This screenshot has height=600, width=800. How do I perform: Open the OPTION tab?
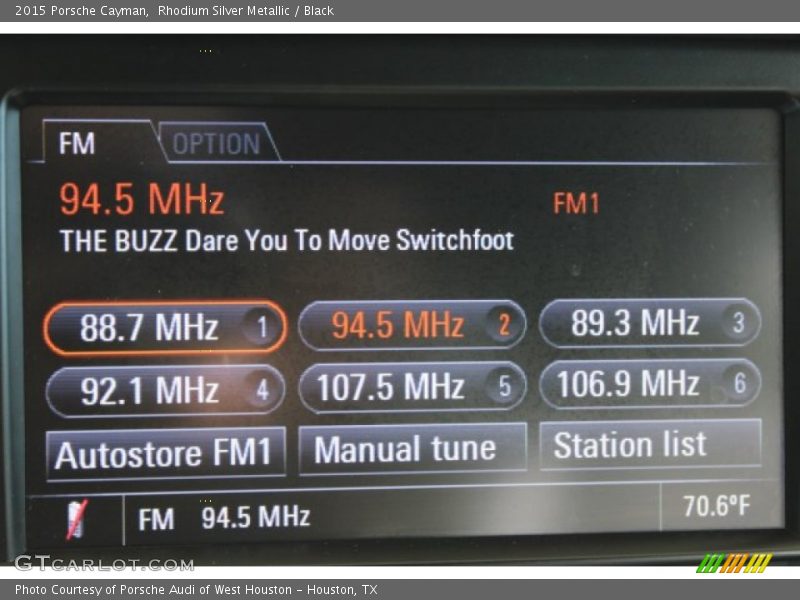tap(218, 143)
